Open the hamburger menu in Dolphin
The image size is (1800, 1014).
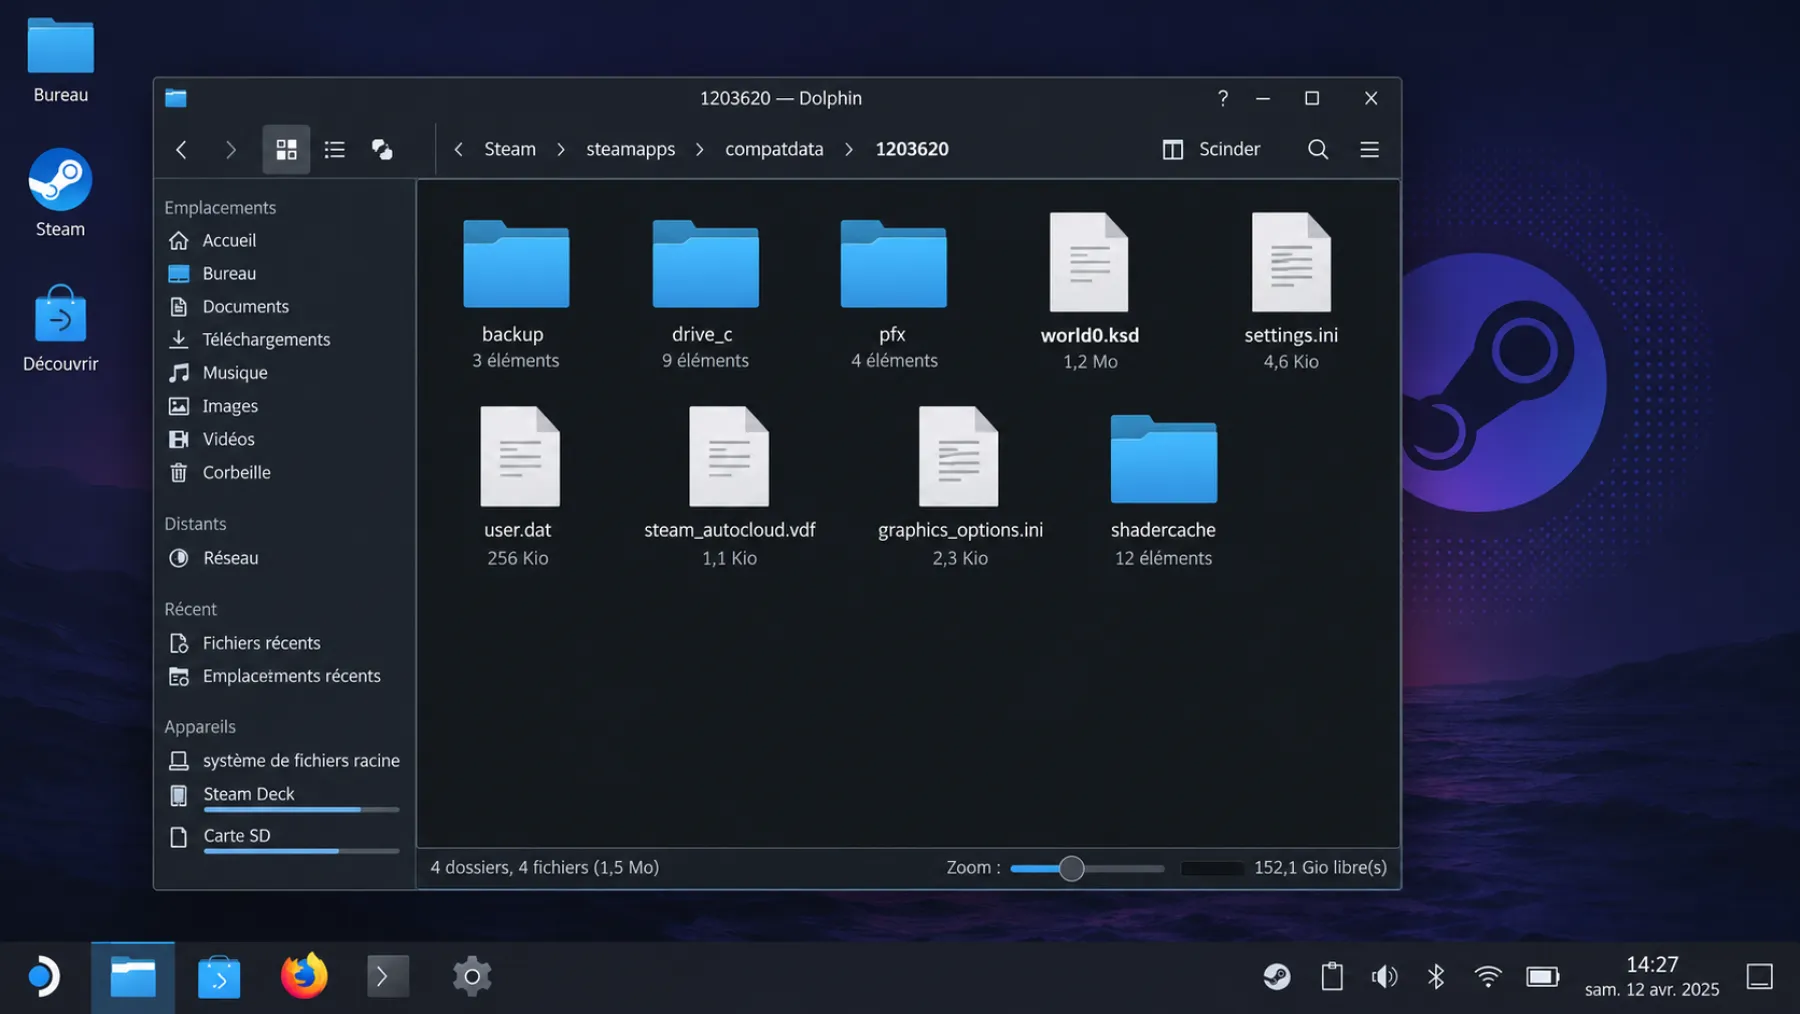pyautogui.click(x=1369, y=149)
